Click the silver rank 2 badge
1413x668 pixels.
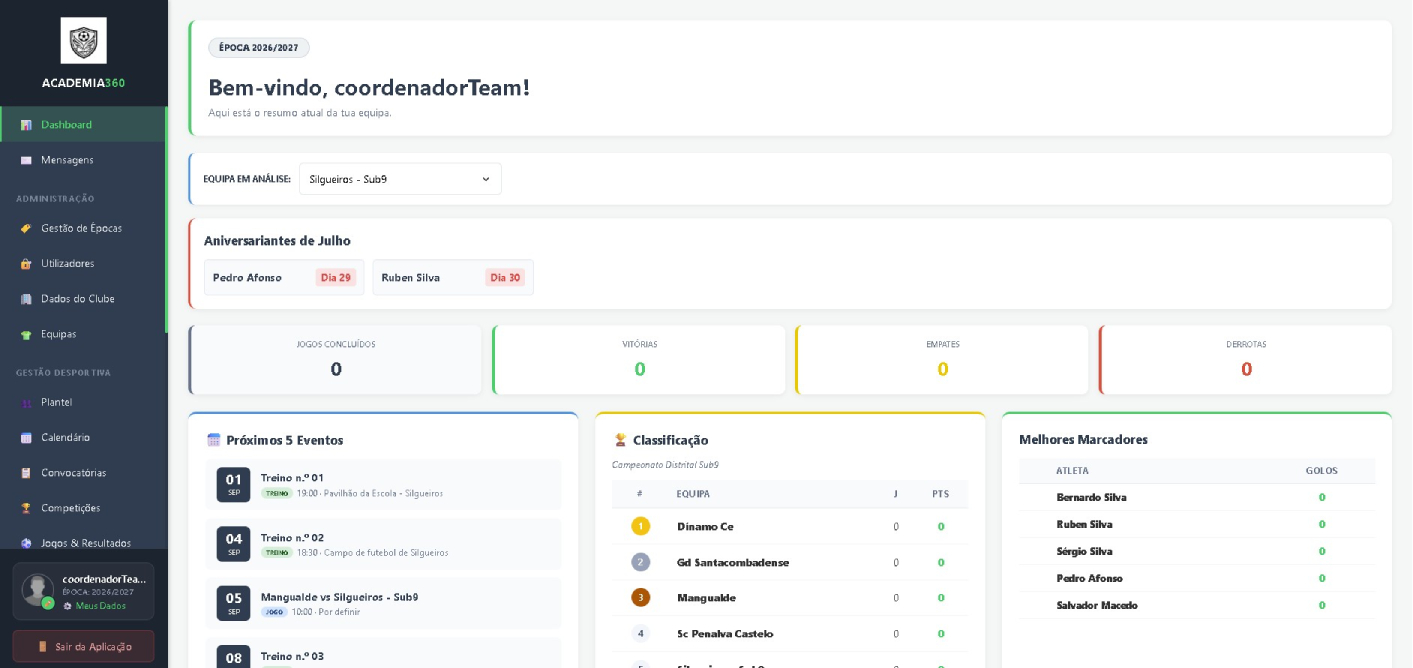pos(640,562)
